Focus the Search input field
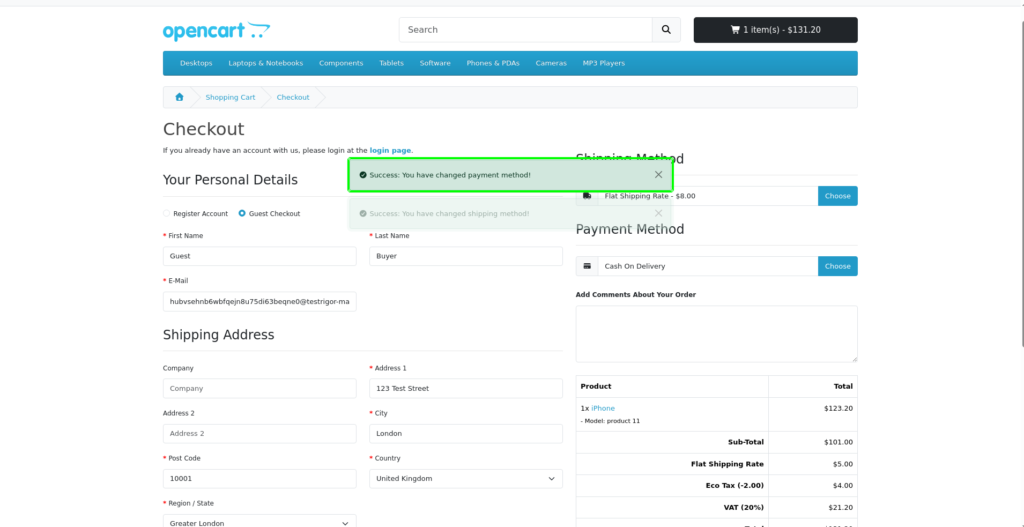Screen dimensions: 1024x527 point(526,30)
